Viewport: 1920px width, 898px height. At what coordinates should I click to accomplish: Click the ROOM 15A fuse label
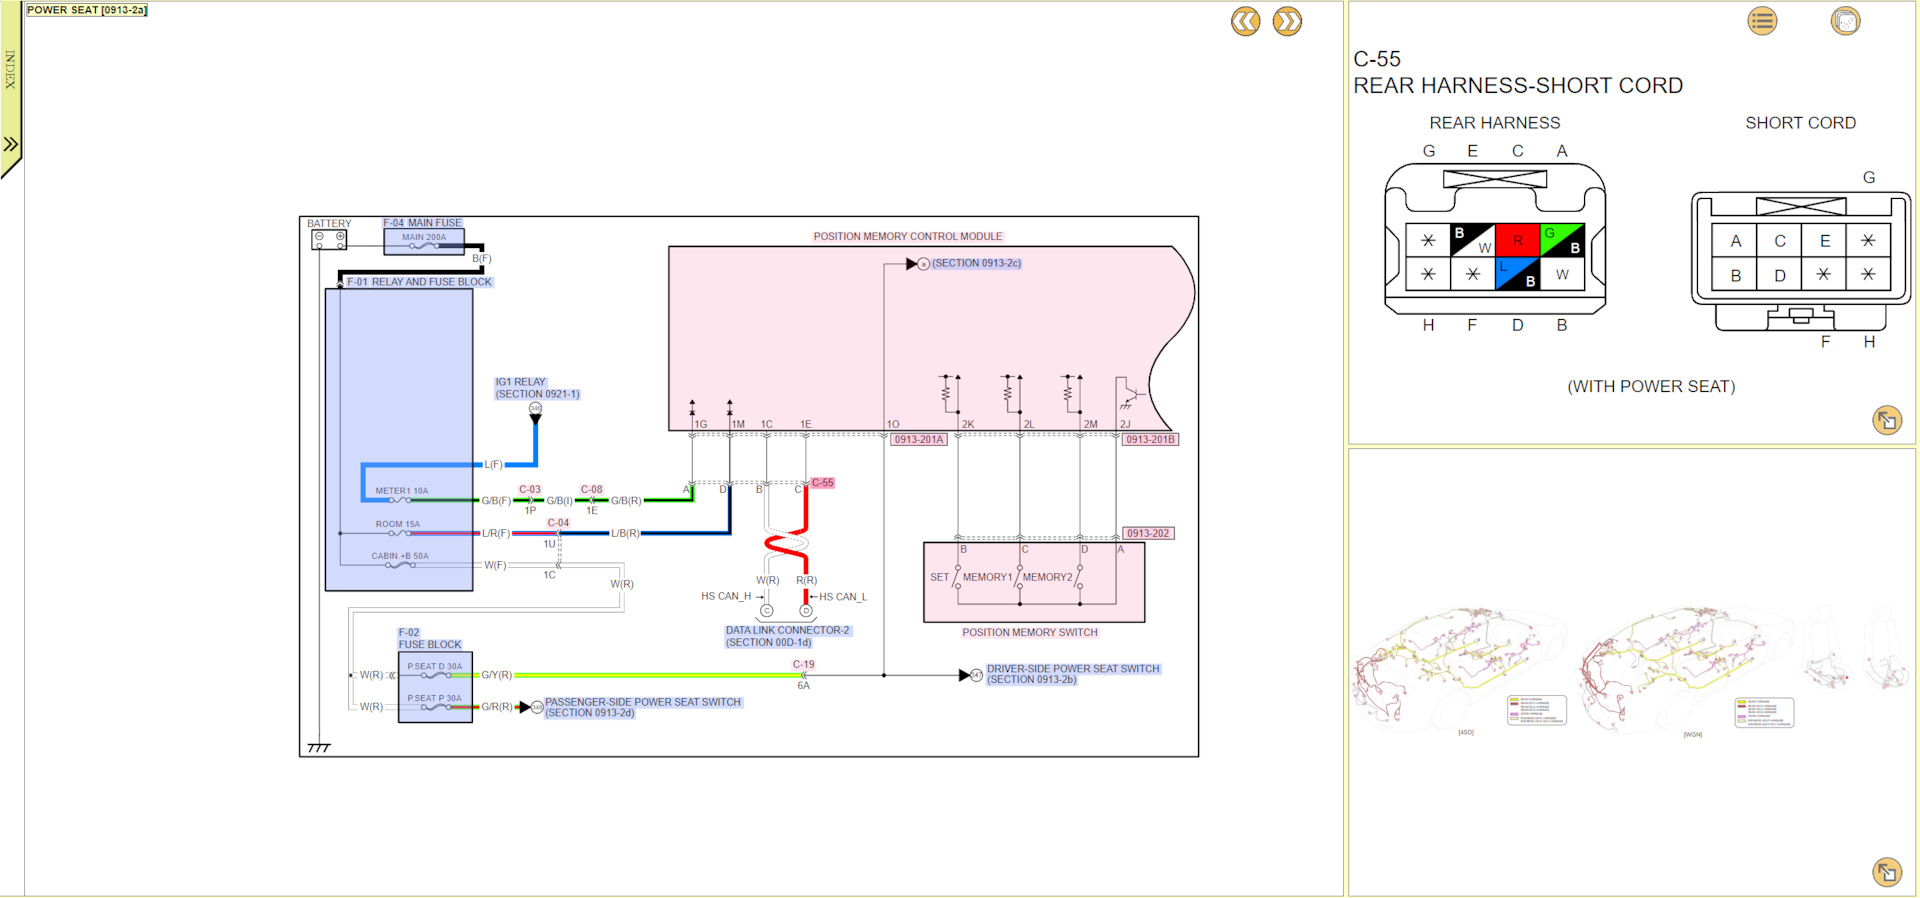(398, 524)
